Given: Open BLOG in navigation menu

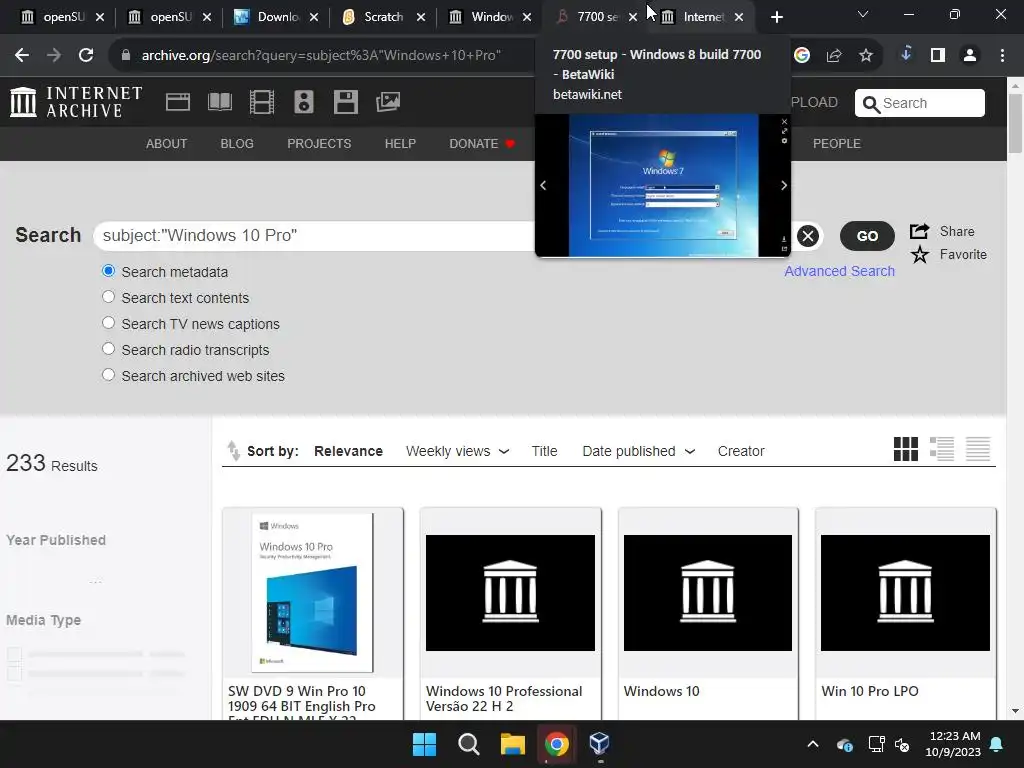Looking at the screenshot, I should click(237, 144).
